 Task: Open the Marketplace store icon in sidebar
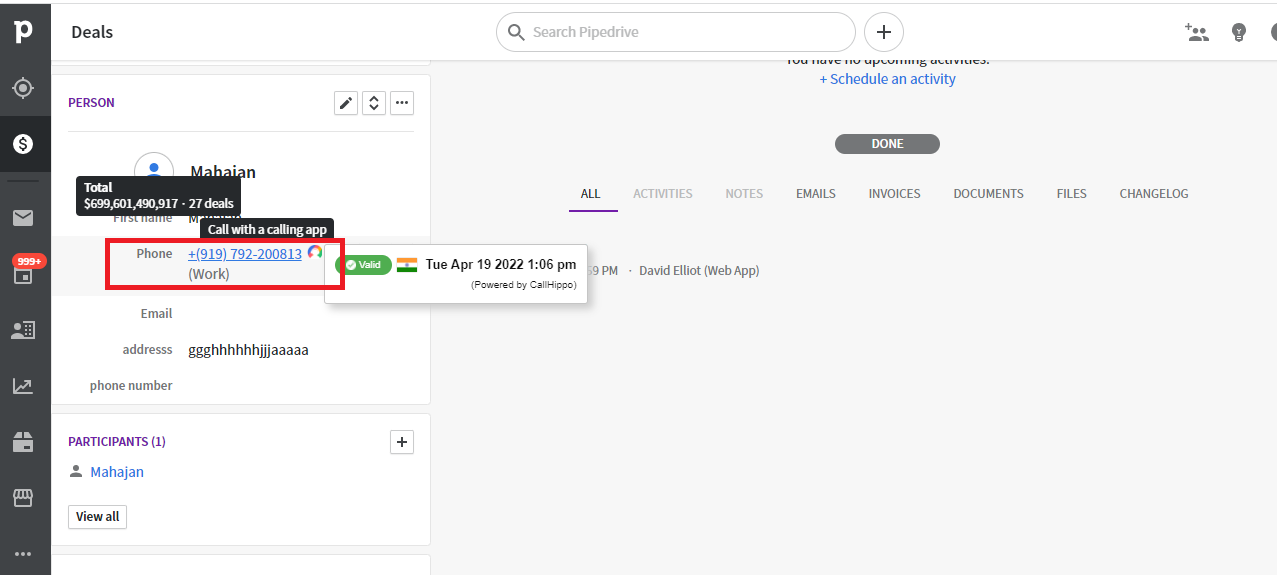(x=23, y=497)
